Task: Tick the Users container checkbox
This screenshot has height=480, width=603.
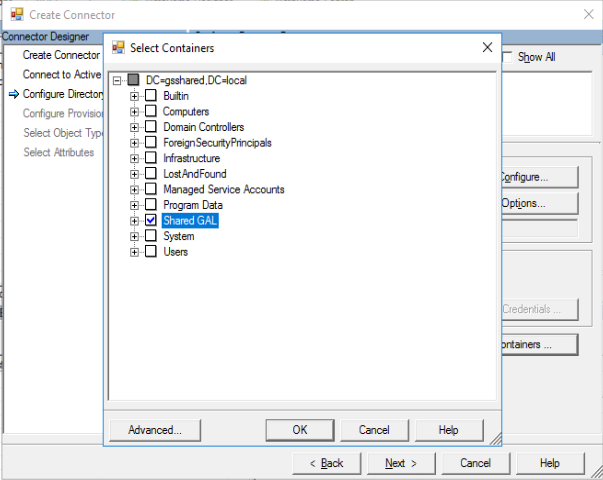Action: (x=151, y=252)
